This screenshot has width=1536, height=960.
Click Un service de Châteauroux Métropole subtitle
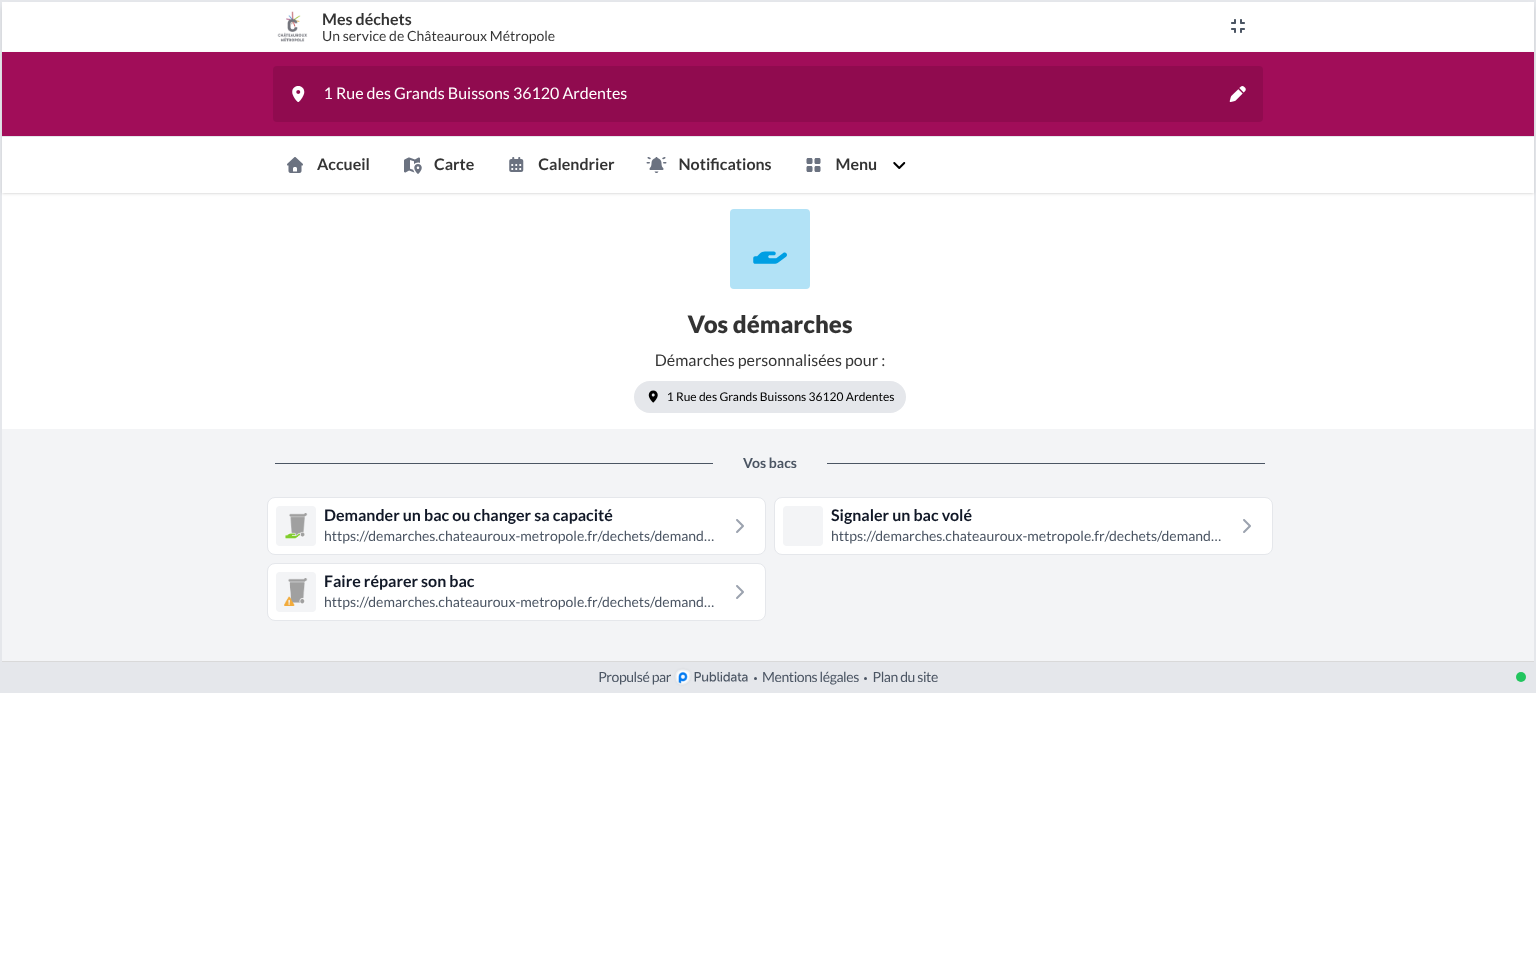pos(438,36)
